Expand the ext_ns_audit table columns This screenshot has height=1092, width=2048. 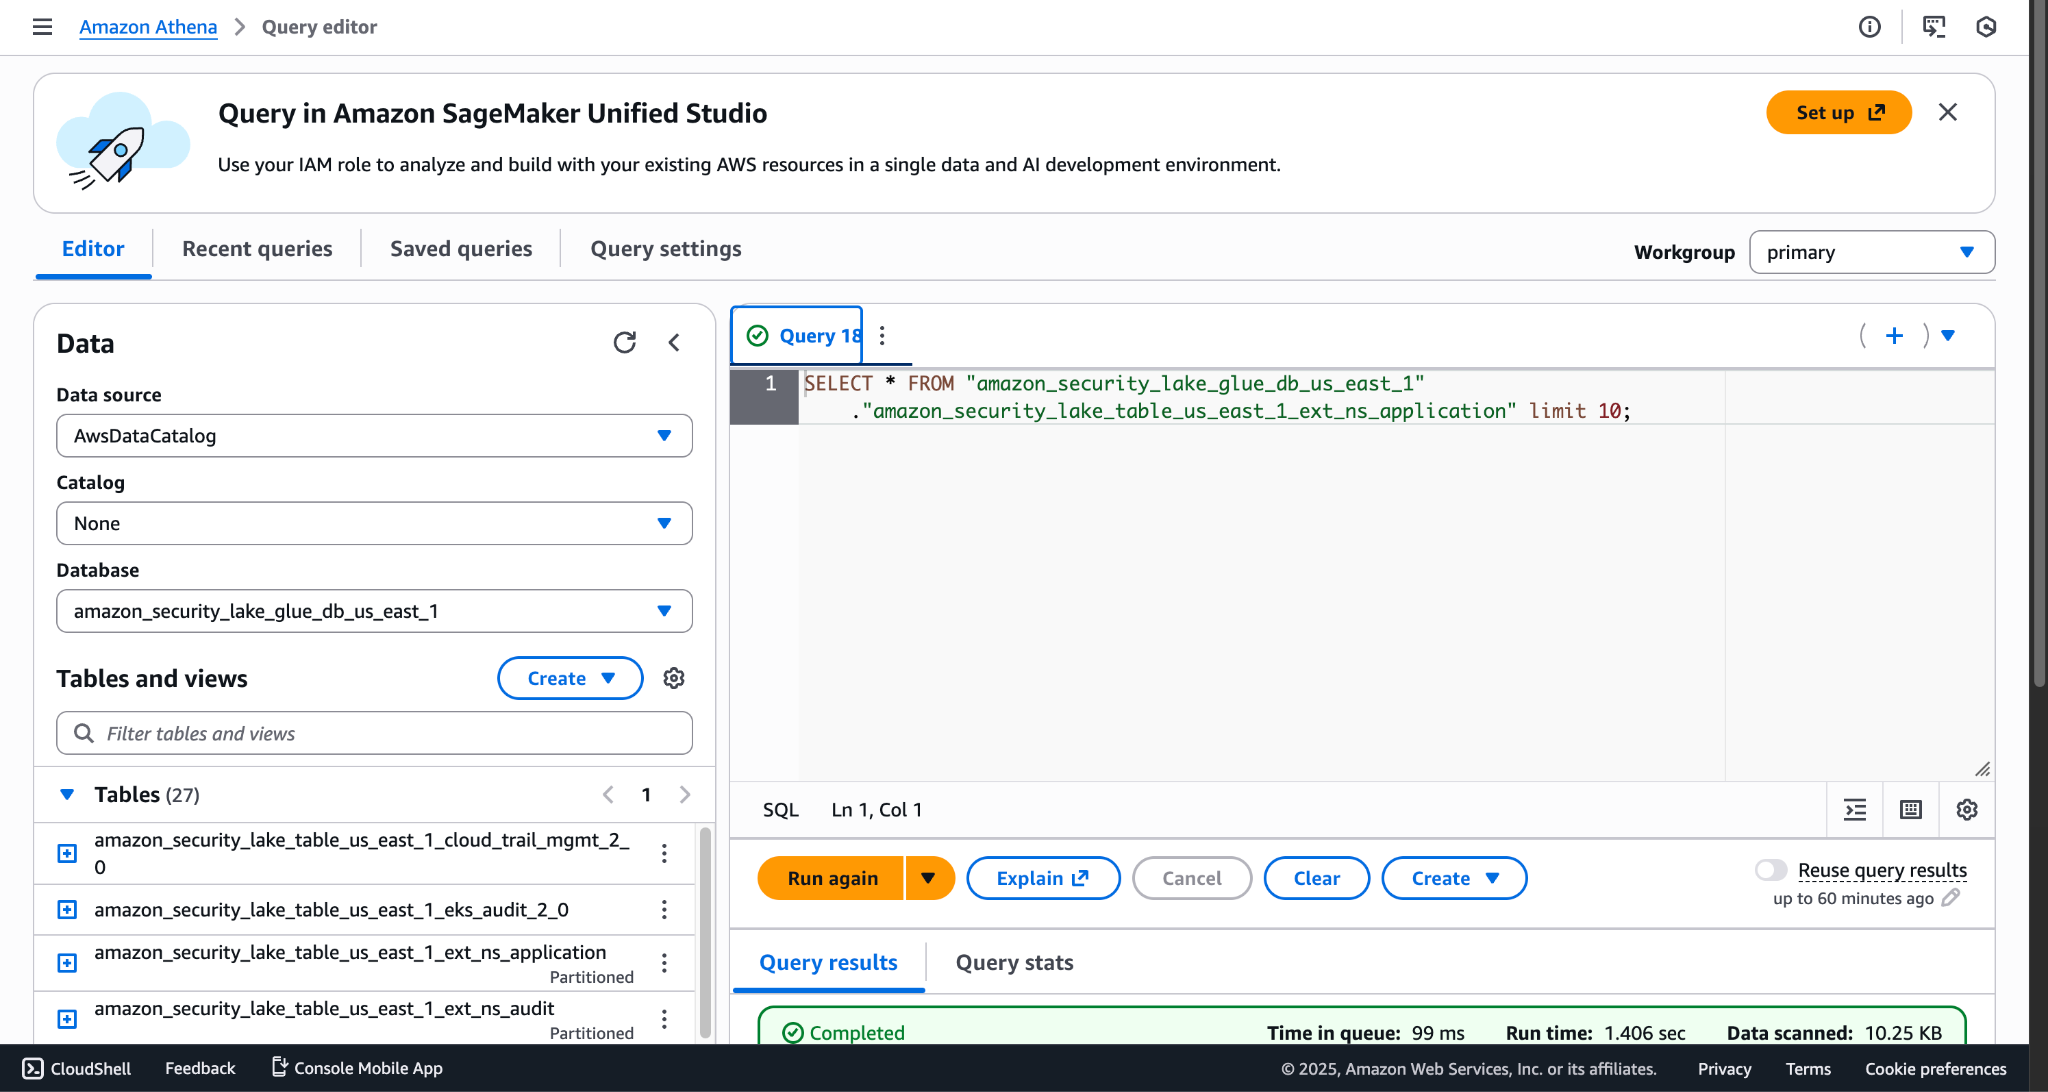tap(67, 1019)
